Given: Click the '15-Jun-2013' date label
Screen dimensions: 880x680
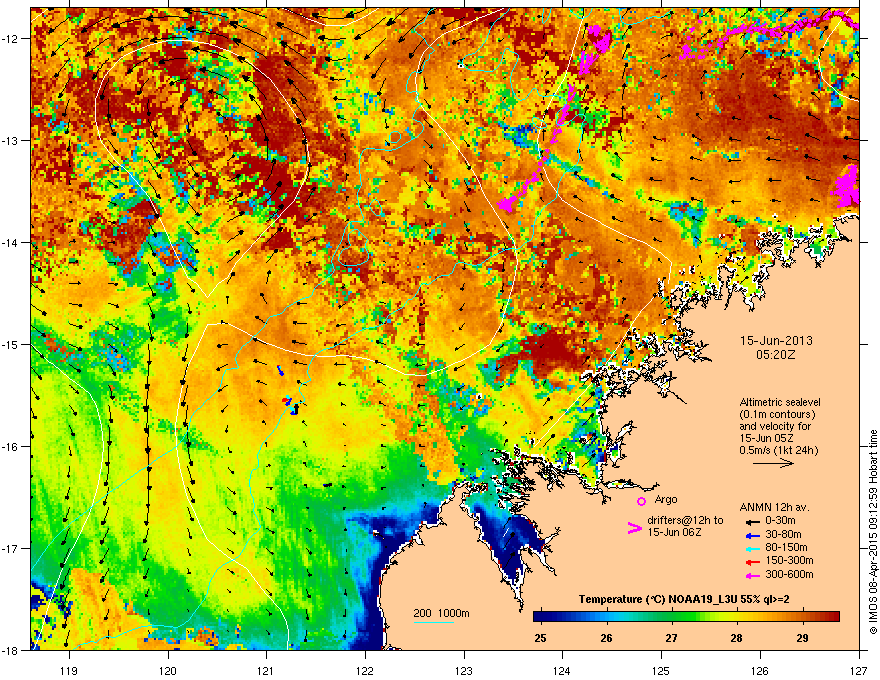Looking at the screenshot, I should [776, 341].
